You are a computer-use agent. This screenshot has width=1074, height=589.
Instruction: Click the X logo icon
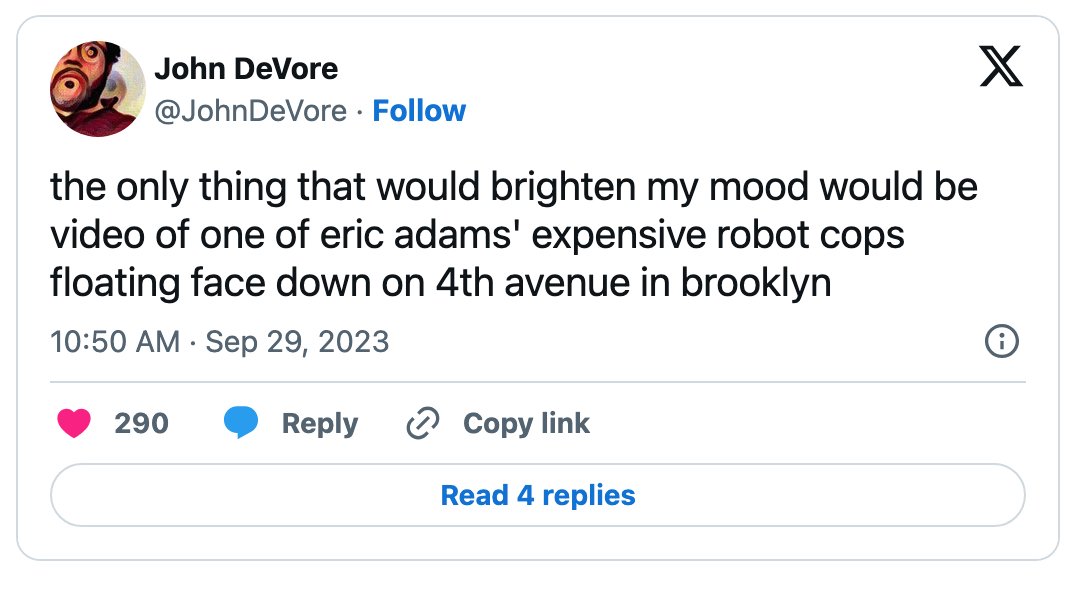pyautogui.click(x=1001, y=66)
